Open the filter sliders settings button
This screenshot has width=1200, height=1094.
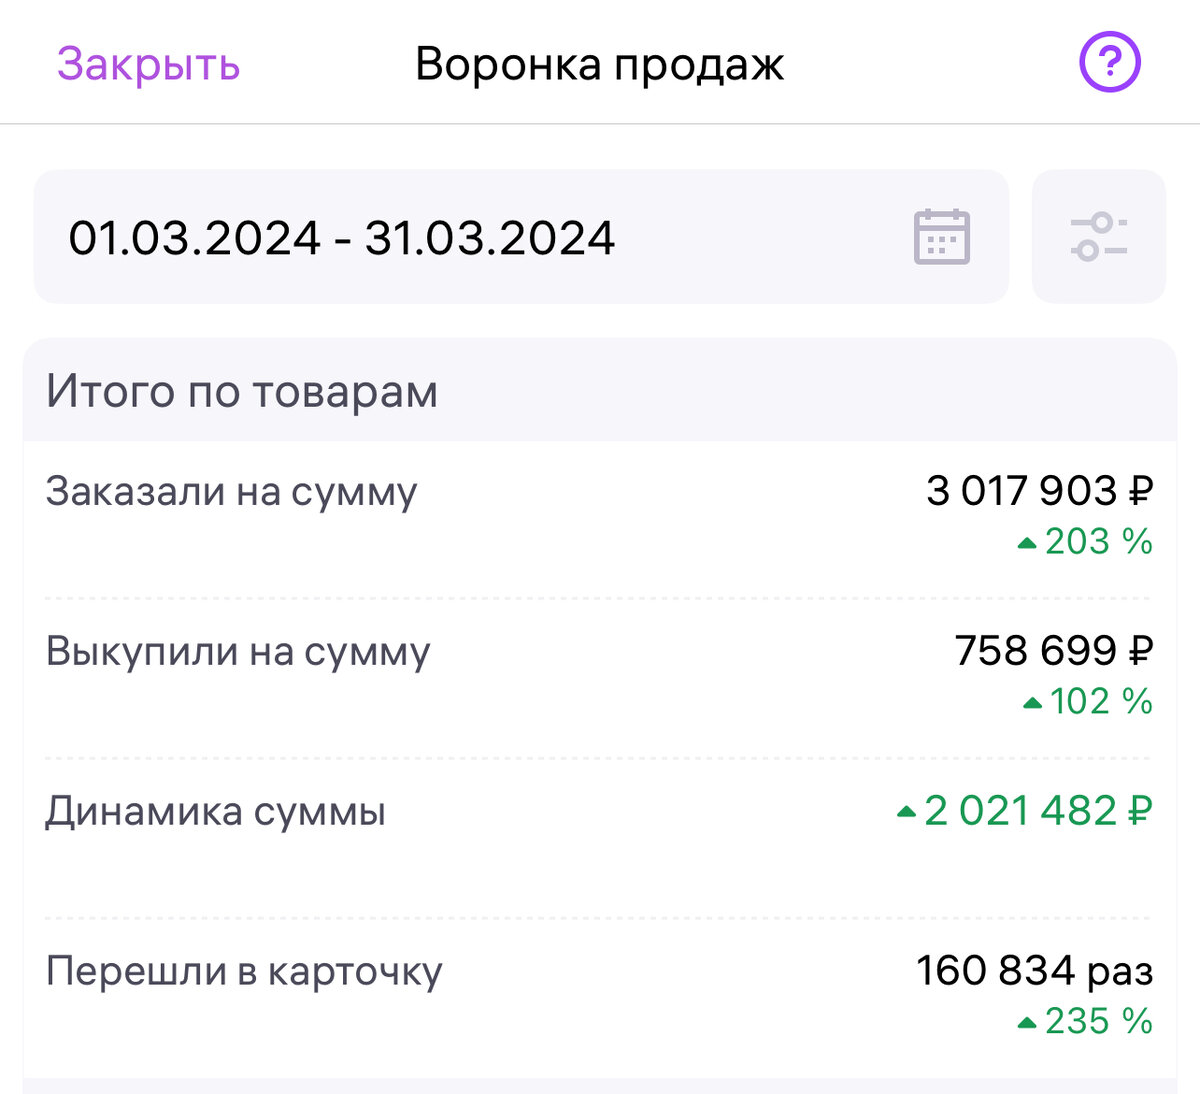(x=1098, y=237)
